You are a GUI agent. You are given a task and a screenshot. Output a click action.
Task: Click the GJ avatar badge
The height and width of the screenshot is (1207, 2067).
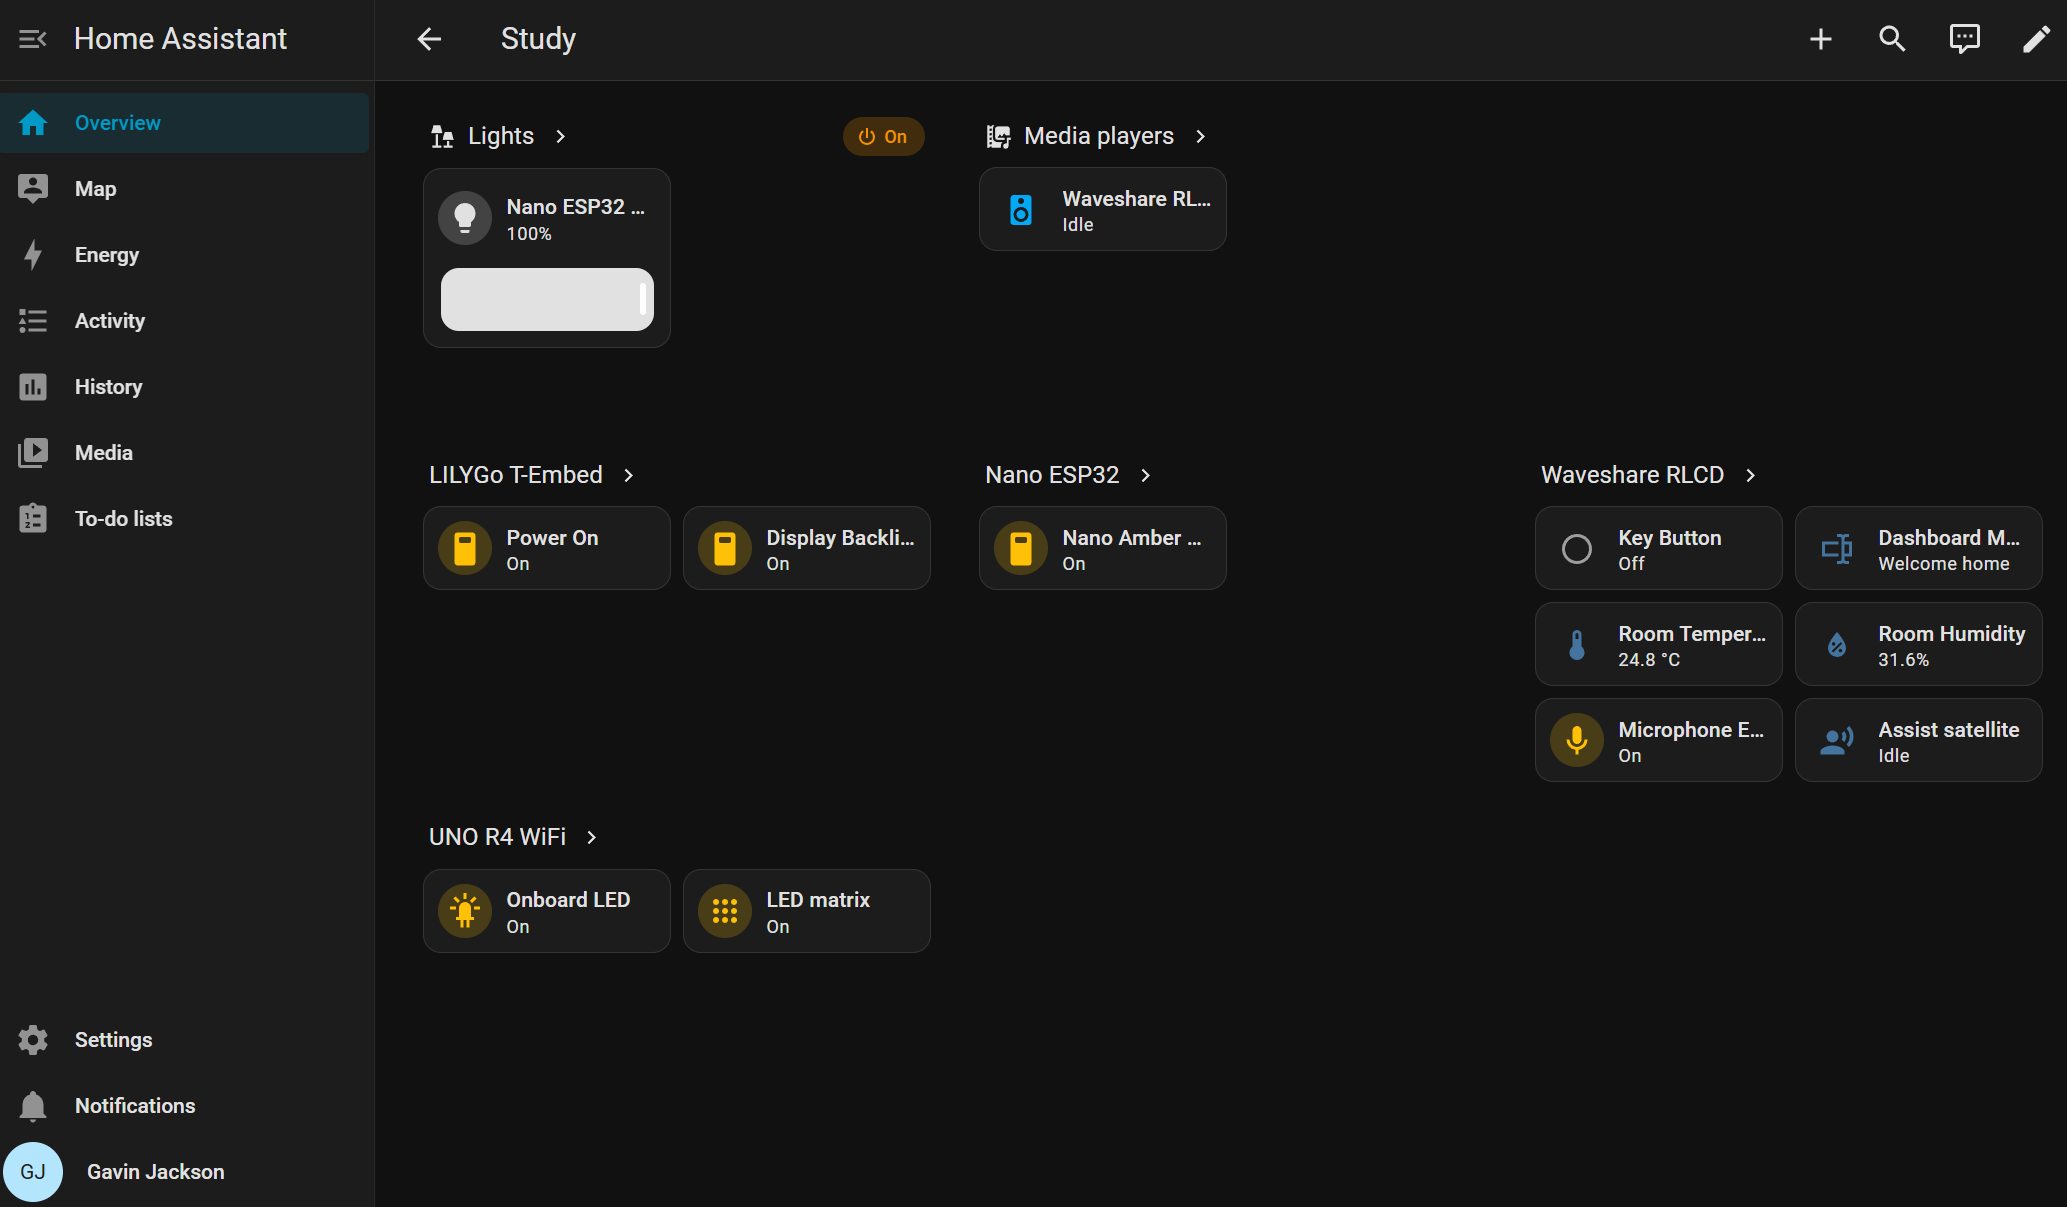[33, 1172]
